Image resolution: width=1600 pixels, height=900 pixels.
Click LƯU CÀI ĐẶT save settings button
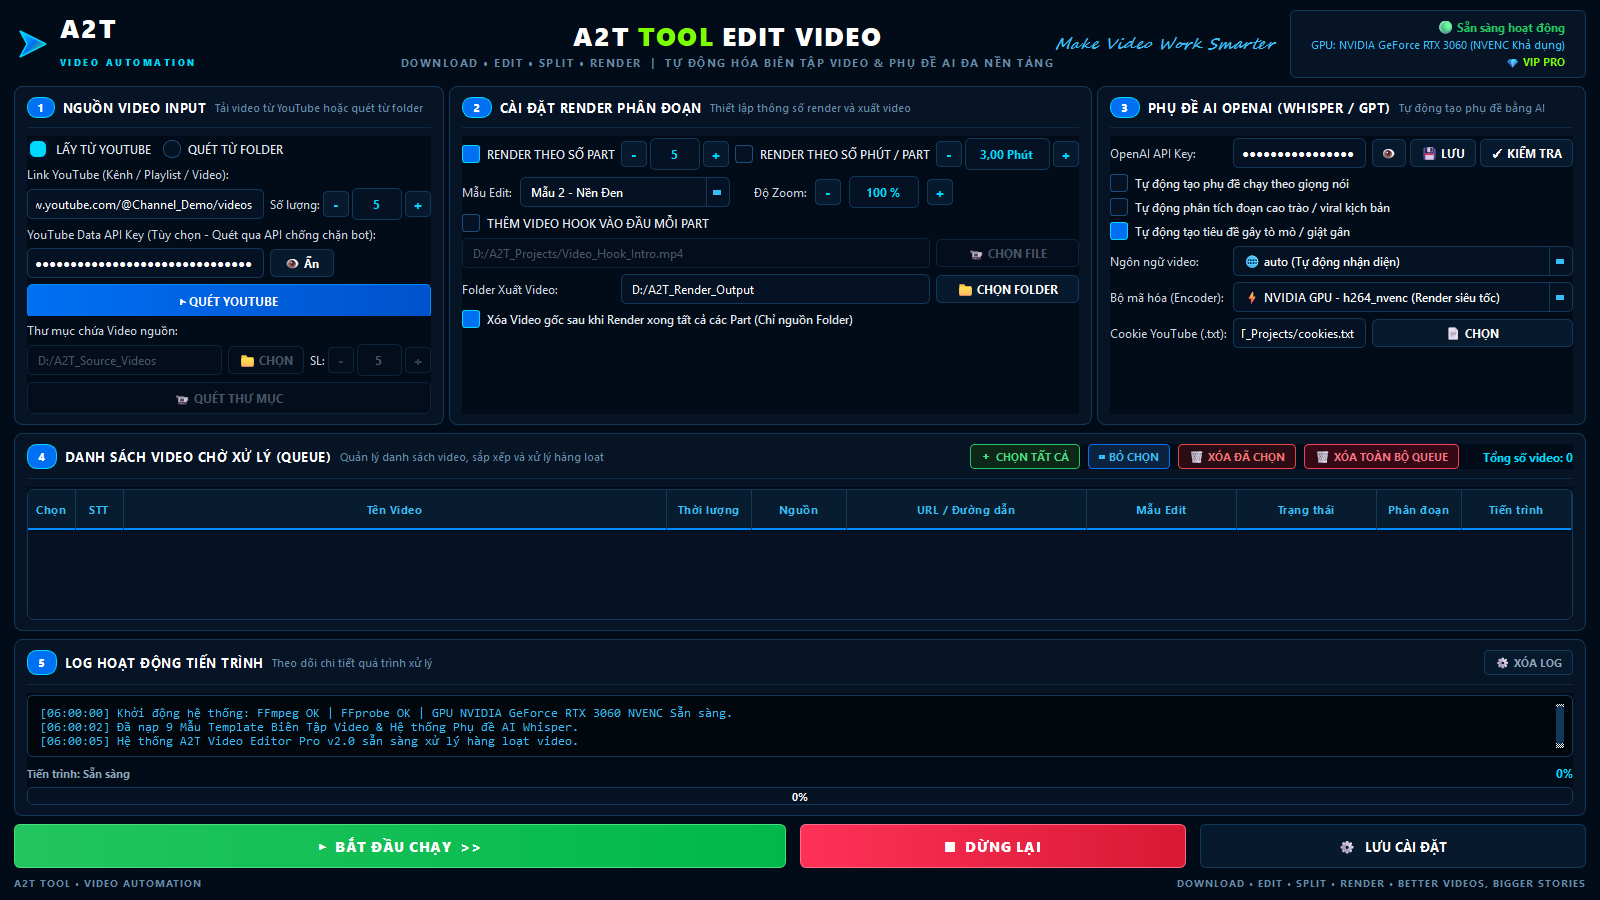click(x=1392, y=846)
